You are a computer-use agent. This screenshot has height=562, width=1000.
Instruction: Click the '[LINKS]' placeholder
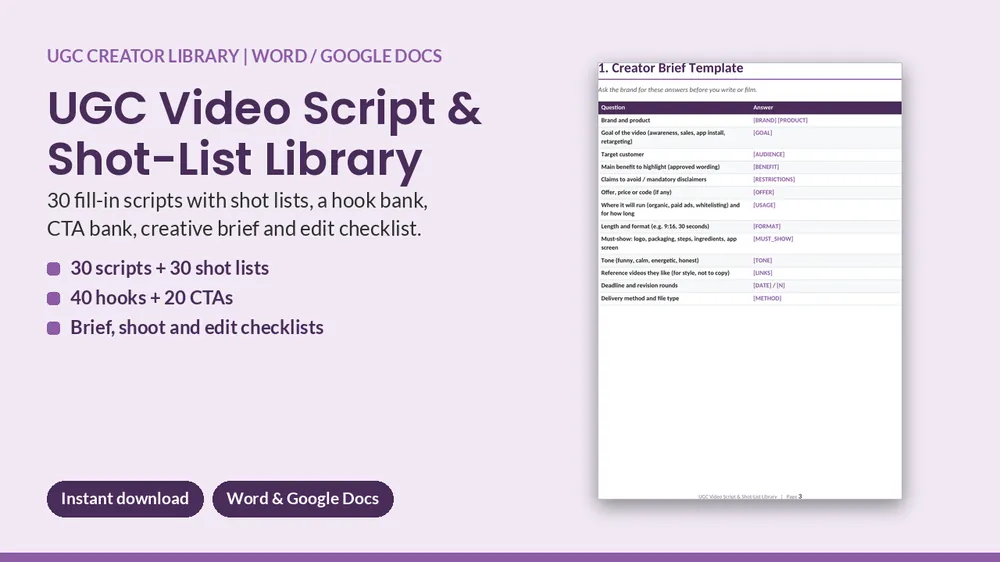[762, 273]
